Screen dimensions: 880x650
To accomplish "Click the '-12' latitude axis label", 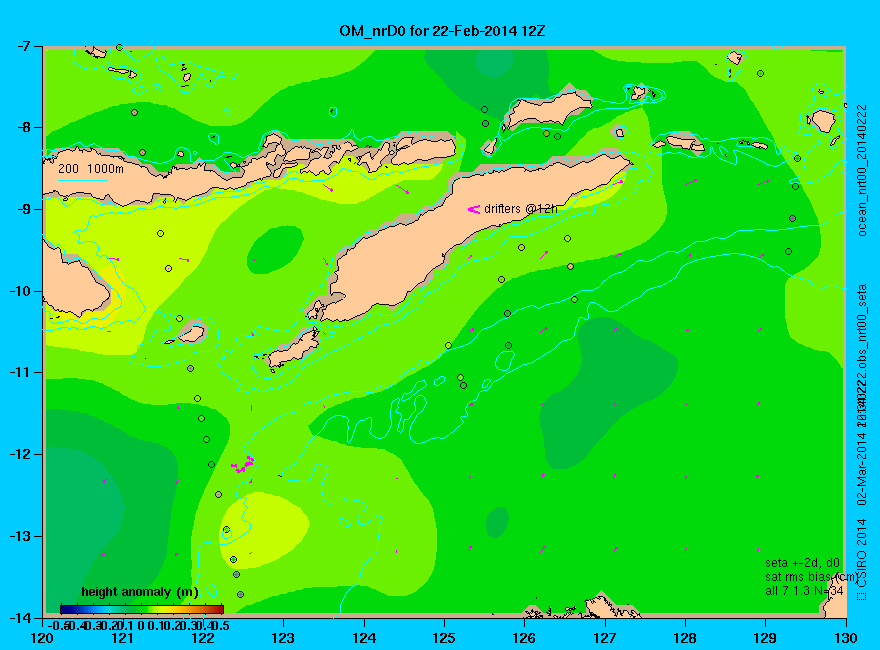I will tap(21, 454).
